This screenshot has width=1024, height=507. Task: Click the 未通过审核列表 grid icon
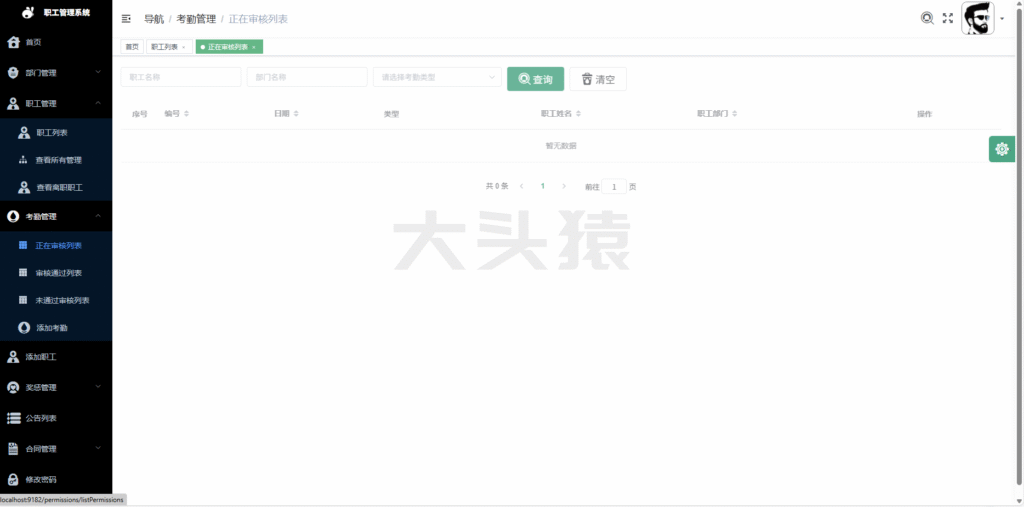click(23, 300)
